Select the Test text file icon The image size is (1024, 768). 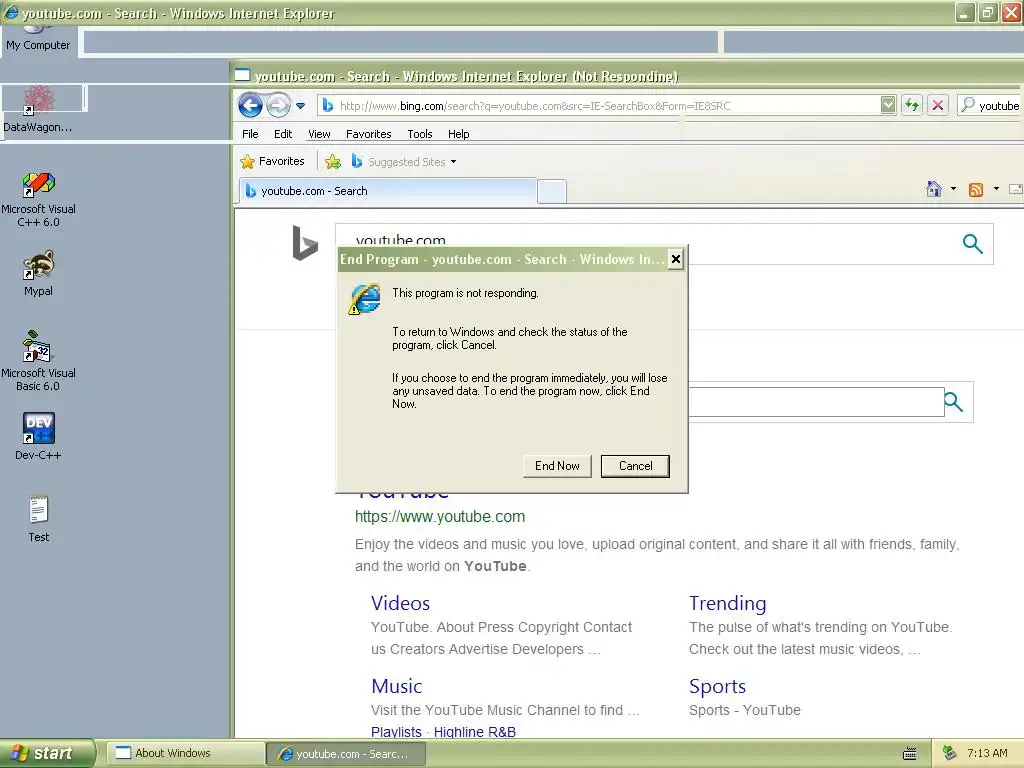coord(39,519)
